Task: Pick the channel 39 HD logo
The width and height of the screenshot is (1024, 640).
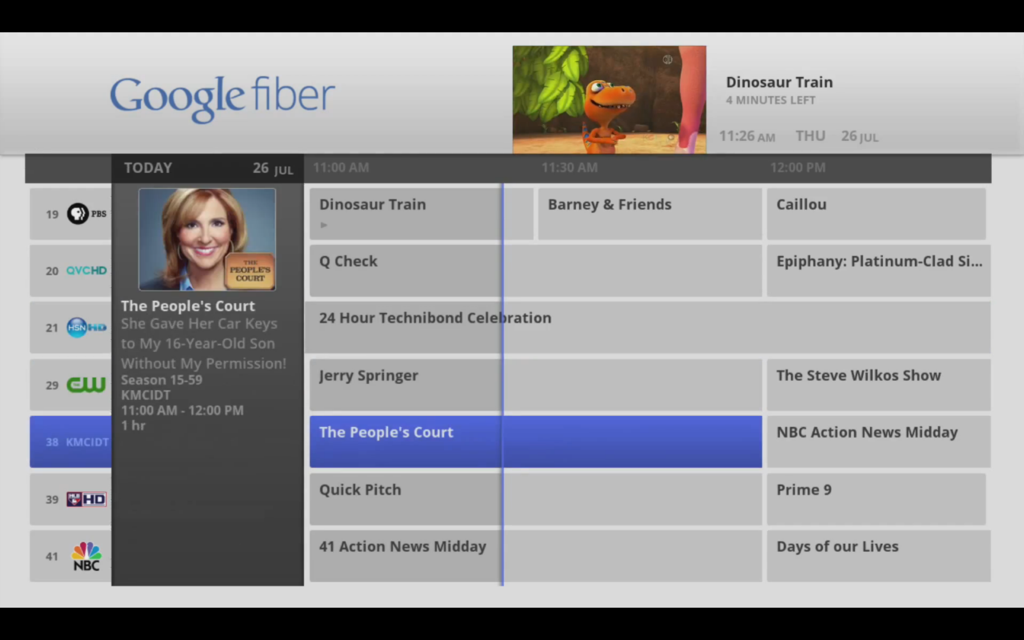Action: coord(86,499)
